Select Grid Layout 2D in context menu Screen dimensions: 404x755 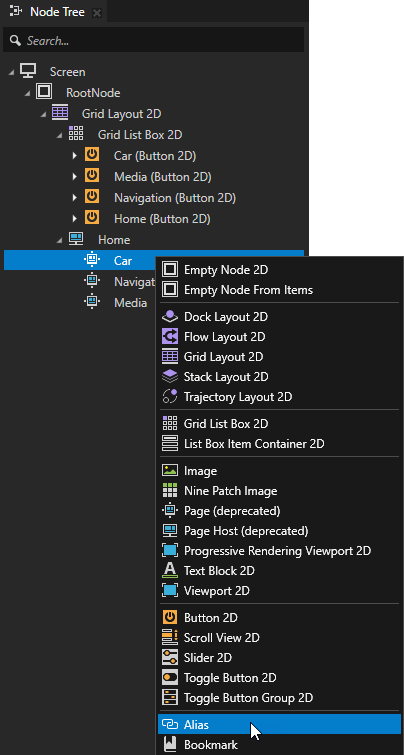coord(280,356)
